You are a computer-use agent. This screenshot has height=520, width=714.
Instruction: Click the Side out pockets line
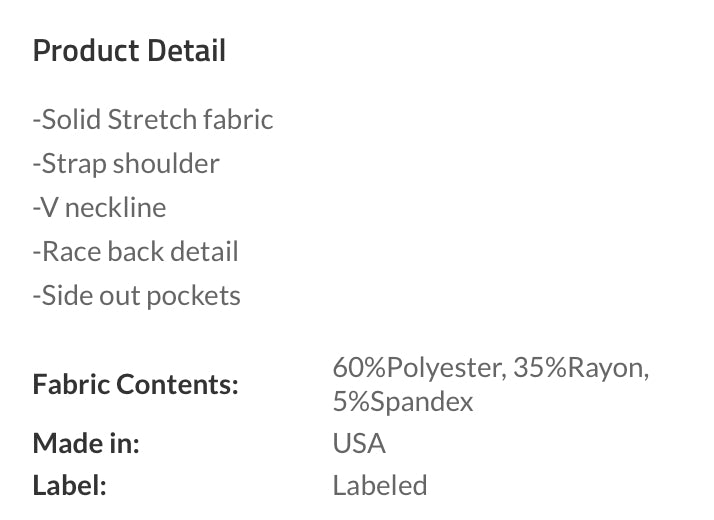[137, 296]
